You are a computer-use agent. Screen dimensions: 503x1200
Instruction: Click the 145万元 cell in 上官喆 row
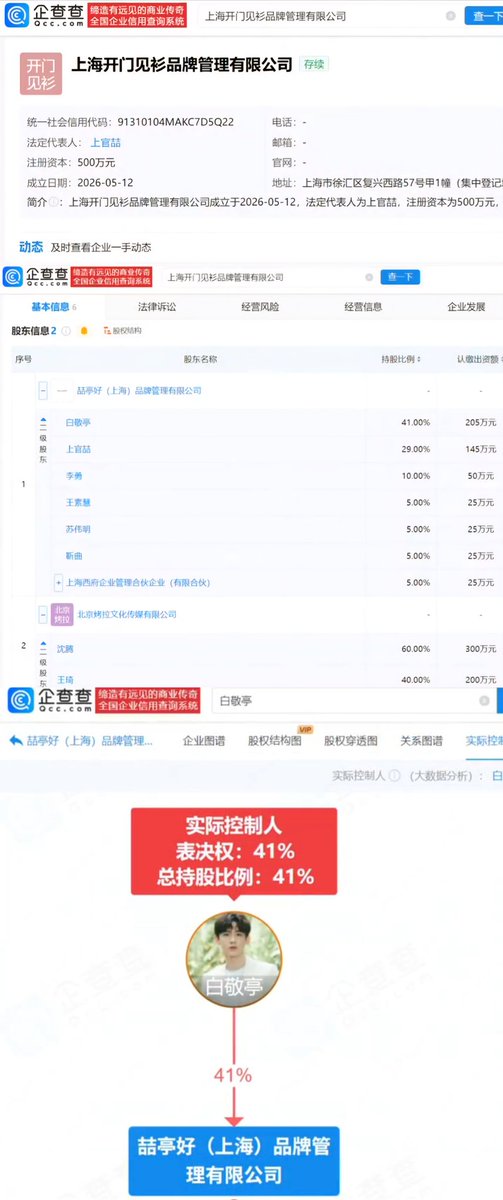pos(481,449)
